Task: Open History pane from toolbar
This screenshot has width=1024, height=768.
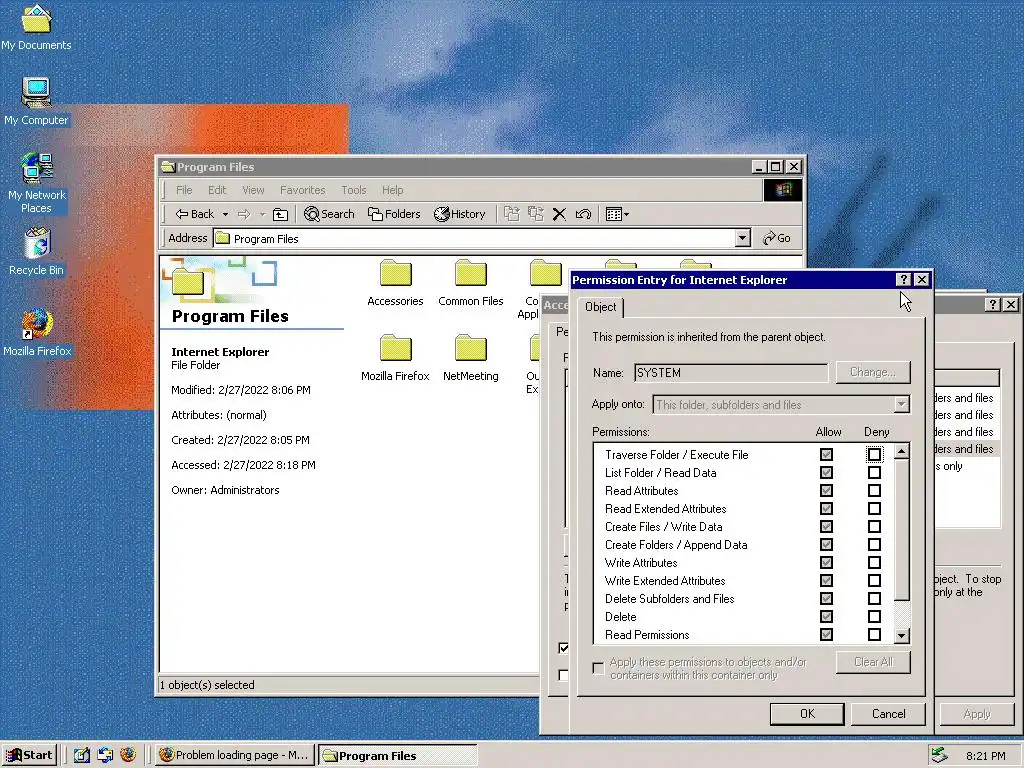Action: (x=460, y=214)
